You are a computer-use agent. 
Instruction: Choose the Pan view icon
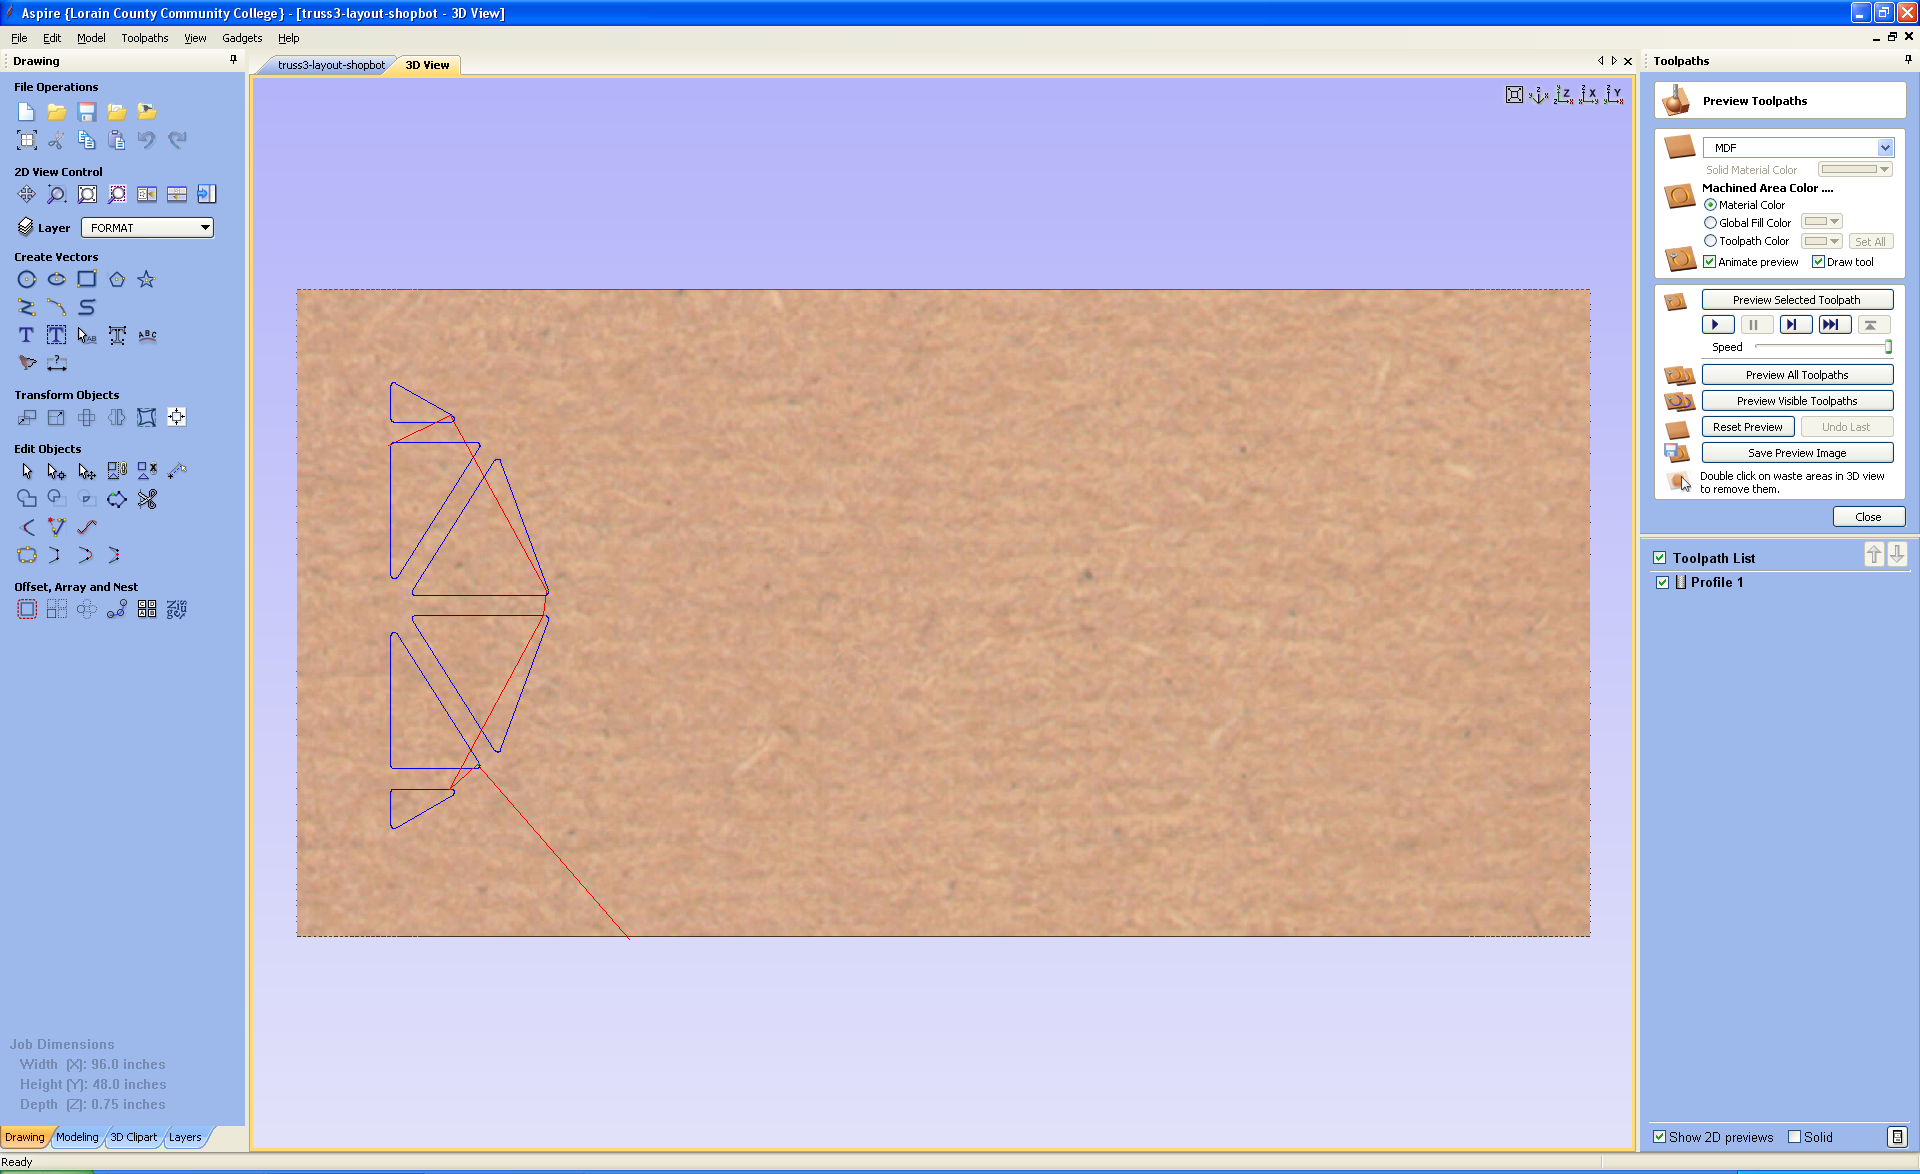tap(27, 194)
